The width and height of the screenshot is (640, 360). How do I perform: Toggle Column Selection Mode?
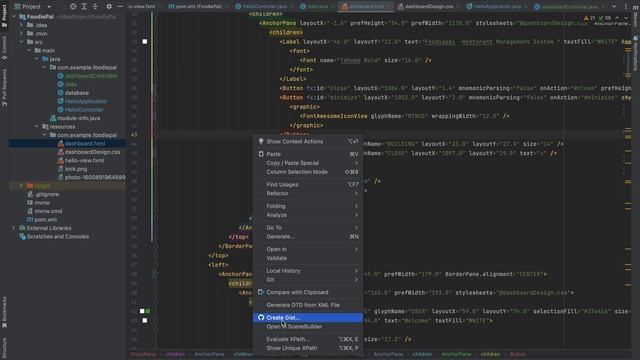(308, 172)
